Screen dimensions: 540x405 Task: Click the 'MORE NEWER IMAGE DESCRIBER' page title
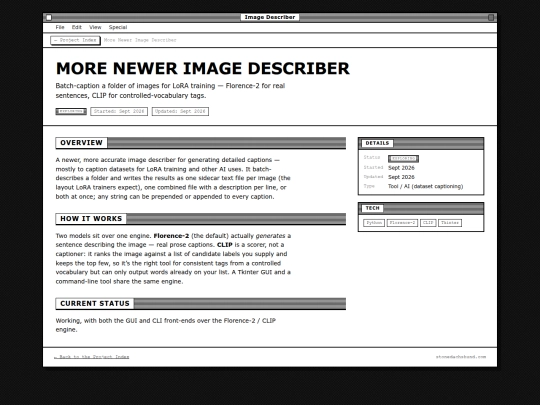[202, 68]
